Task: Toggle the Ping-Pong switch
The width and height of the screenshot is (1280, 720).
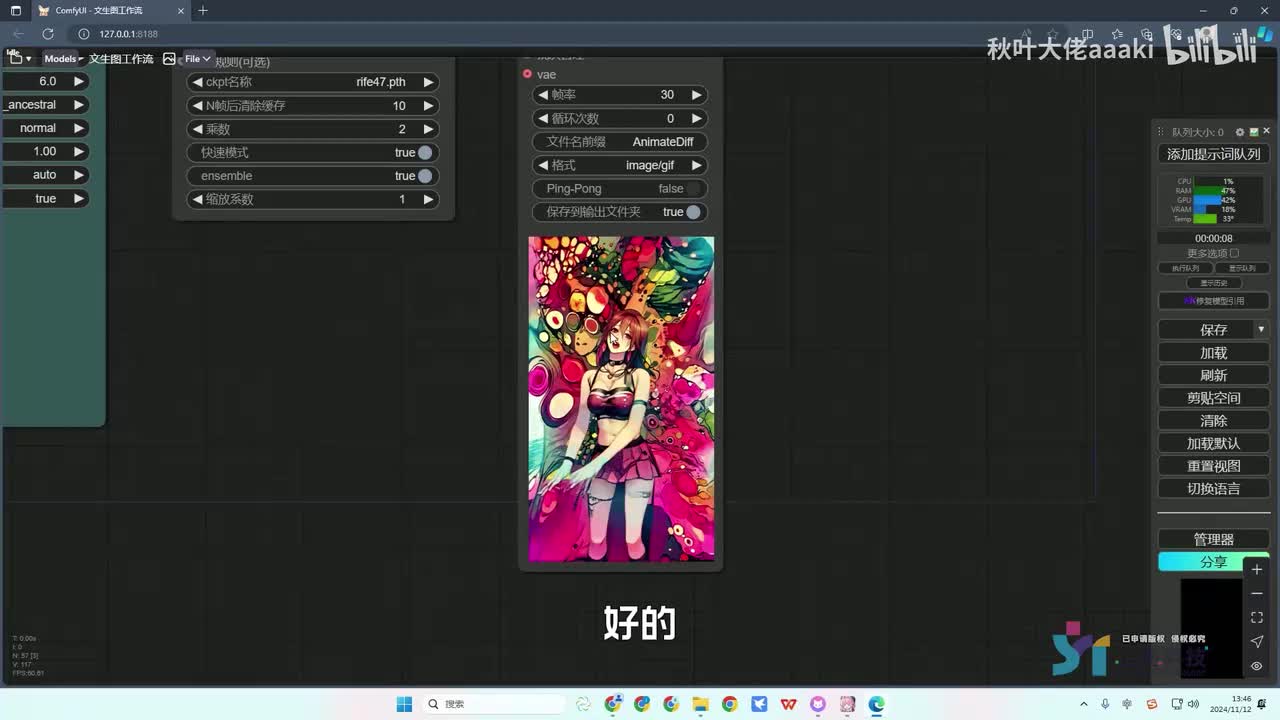Action: 693,188
